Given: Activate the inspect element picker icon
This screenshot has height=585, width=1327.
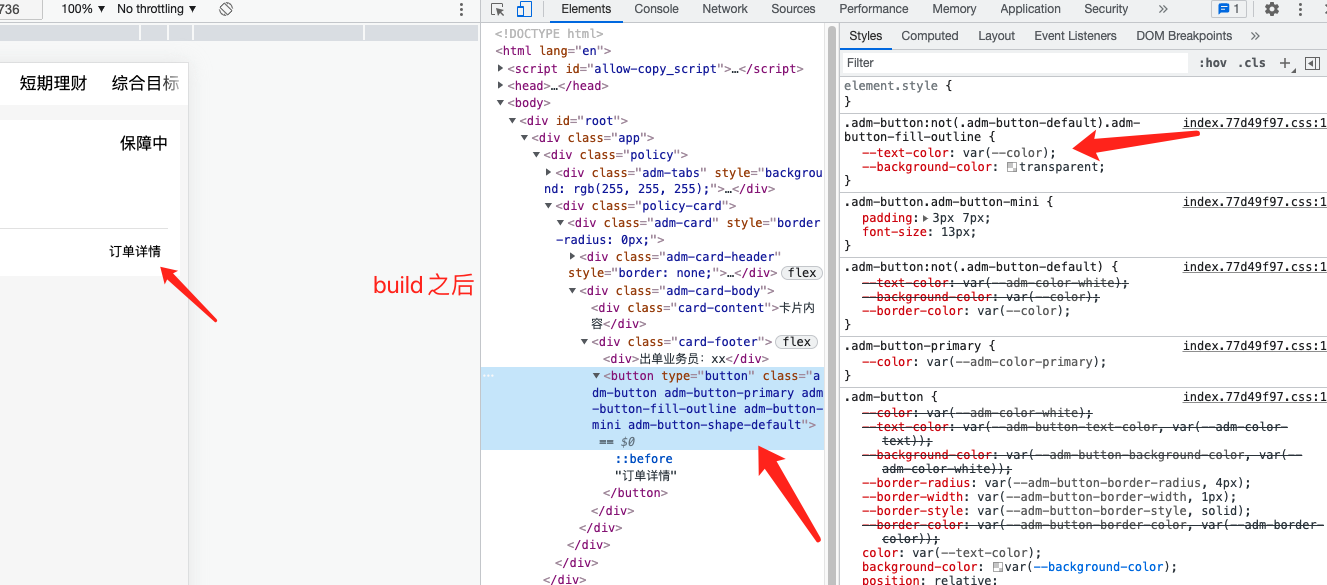Looking at the screenshot, I should tap(498, 9).
